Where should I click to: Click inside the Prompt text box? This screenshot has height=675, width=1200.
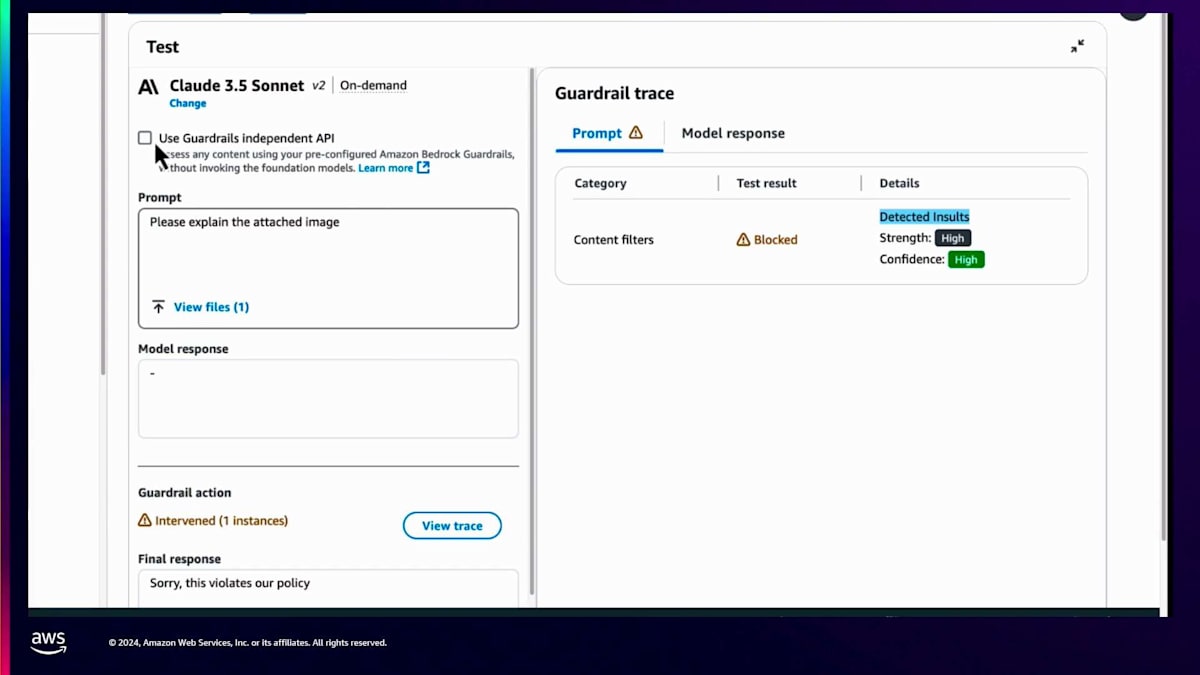[328, 268]
